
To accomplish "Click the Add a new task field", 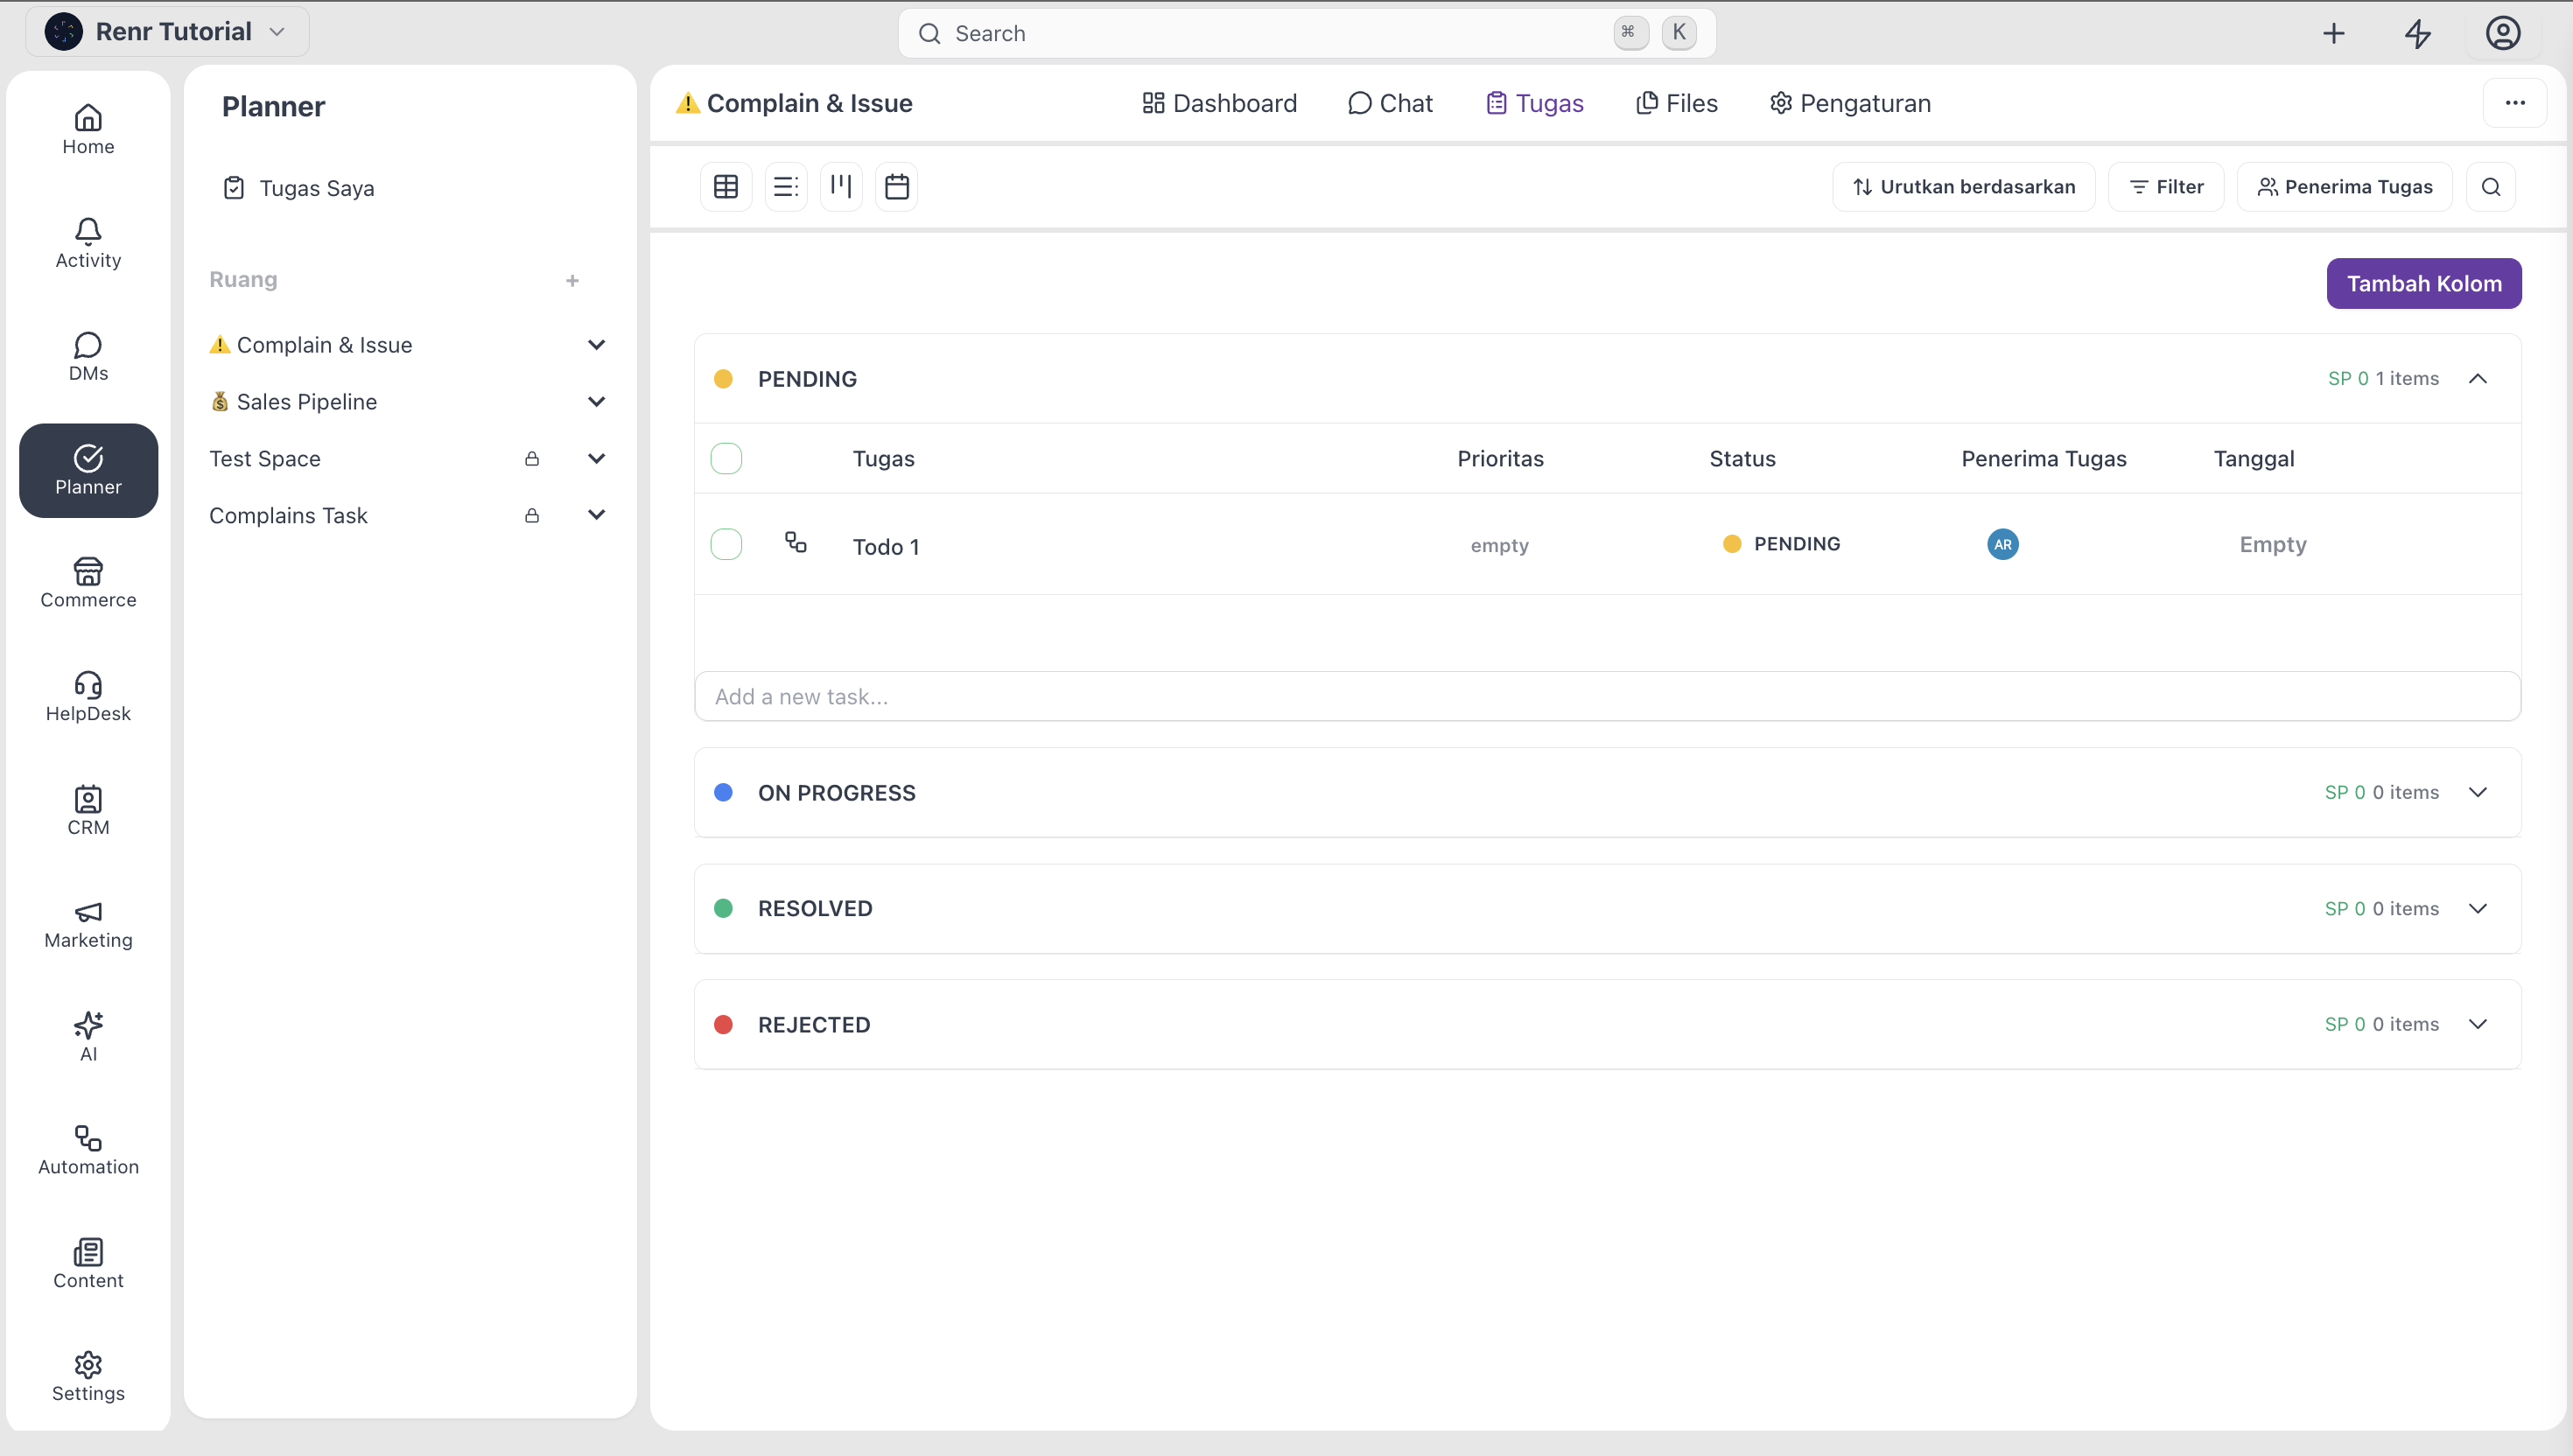I will click(x=1608, y=696).
